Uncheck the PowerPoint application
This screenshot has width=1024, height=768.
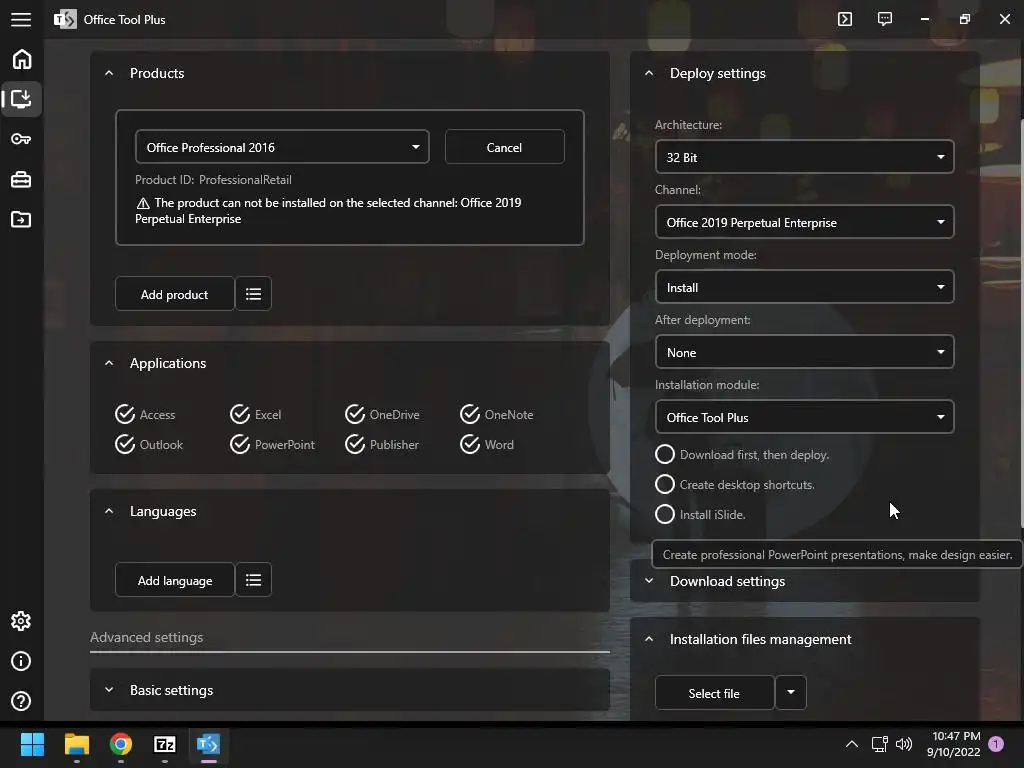pos(272,444)
